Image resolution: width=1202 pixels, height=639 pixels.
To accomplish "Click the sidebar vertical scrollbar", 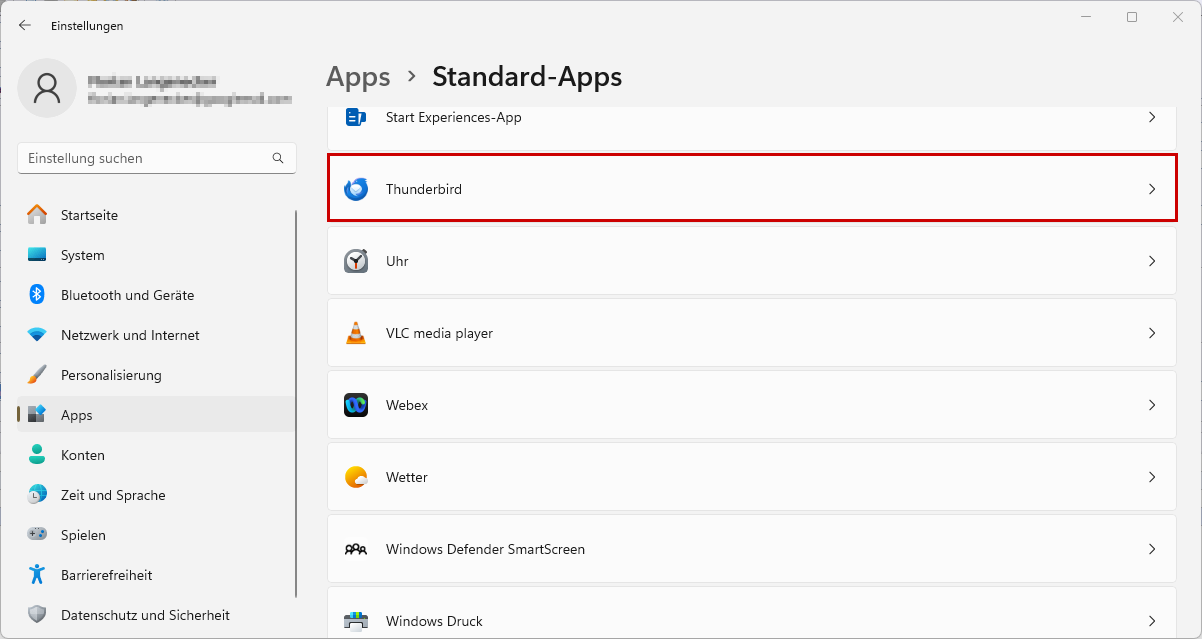I will coord(296,404).
